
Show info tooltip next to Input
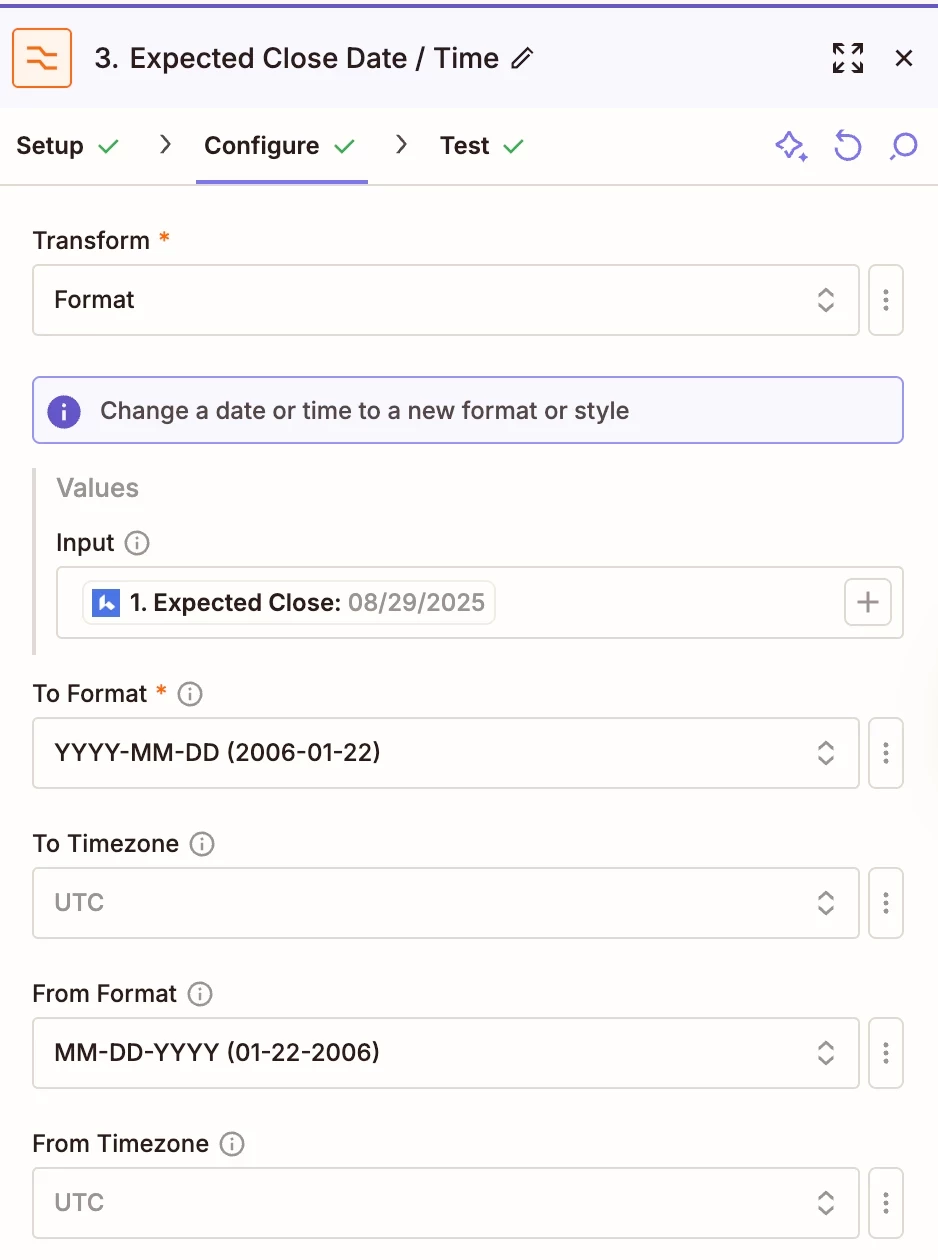(137, 543)
